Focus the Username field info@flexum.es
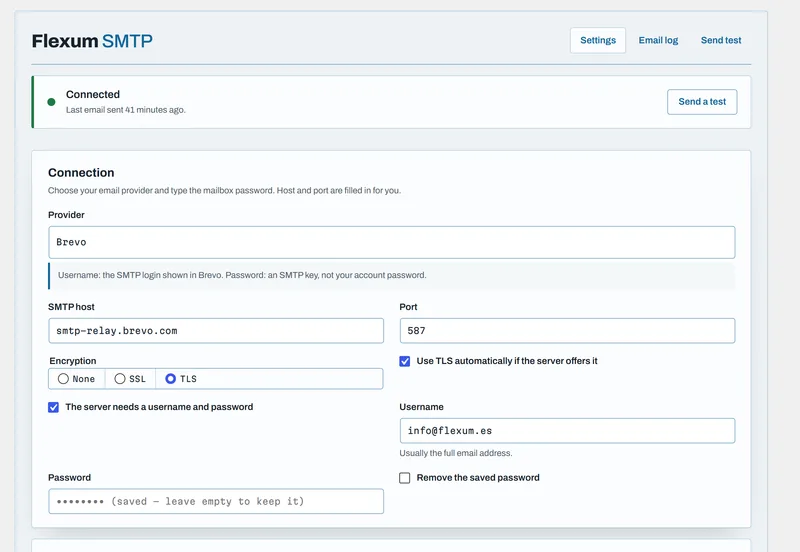Screen dimensions: 800x552 567,431
